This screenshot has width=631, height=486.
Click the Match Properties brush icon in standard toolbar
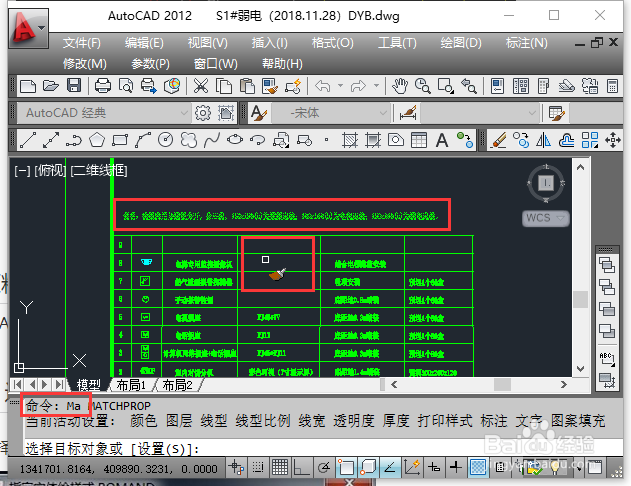270,86
